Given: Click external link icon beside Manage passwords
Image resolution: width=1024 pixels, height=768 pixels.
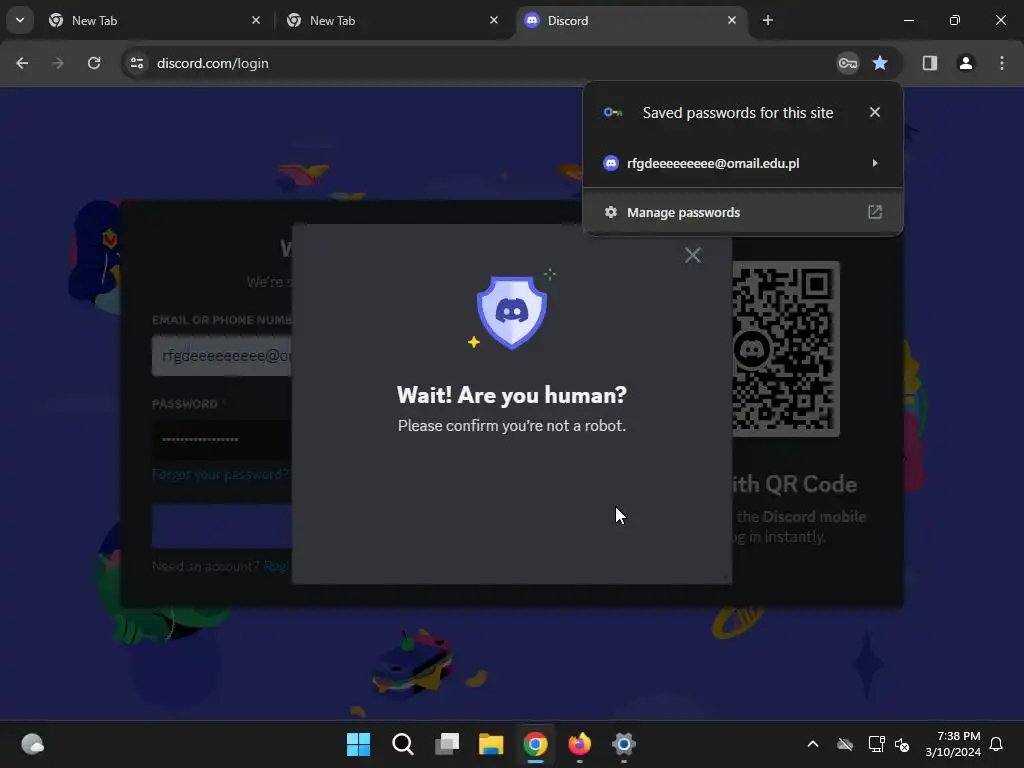Looking at the screenshot, I should tap(874, 212).
